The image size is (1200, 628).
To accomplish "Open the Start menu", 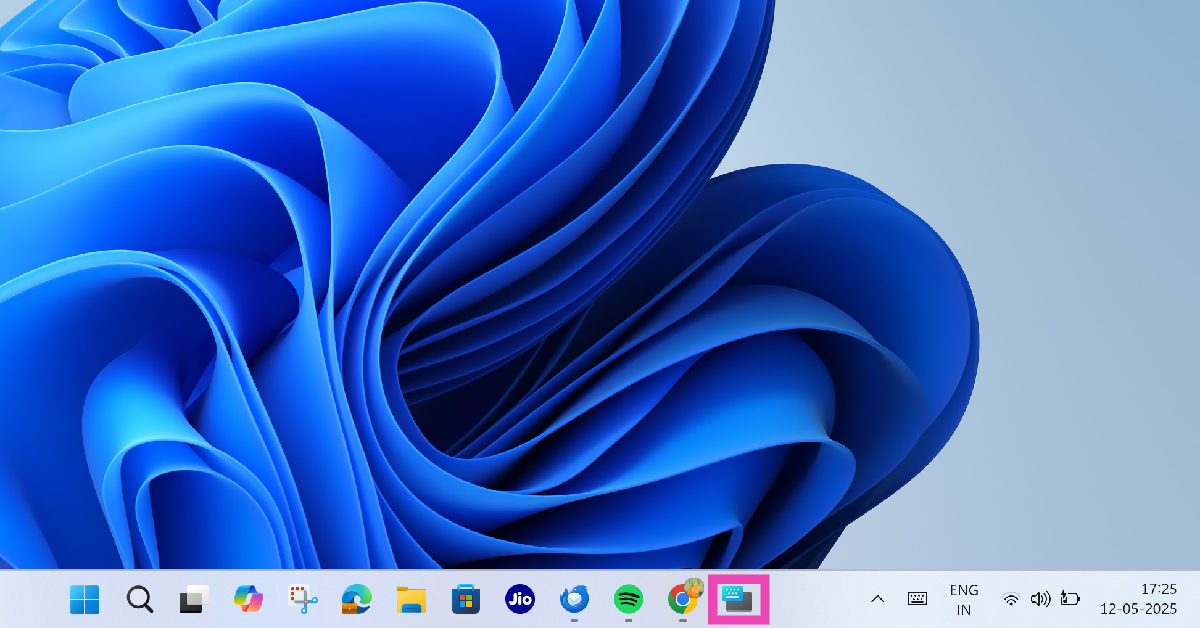I will tap(83, 600).
